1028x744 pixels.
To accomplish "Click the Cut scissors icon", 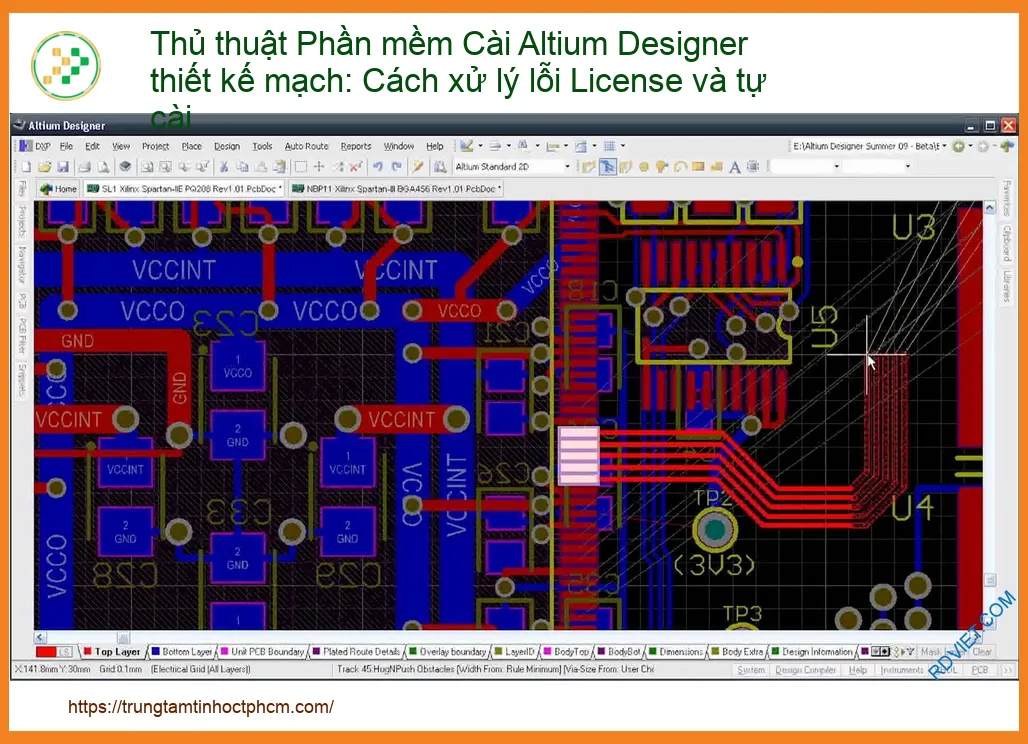I will [224, 167].
